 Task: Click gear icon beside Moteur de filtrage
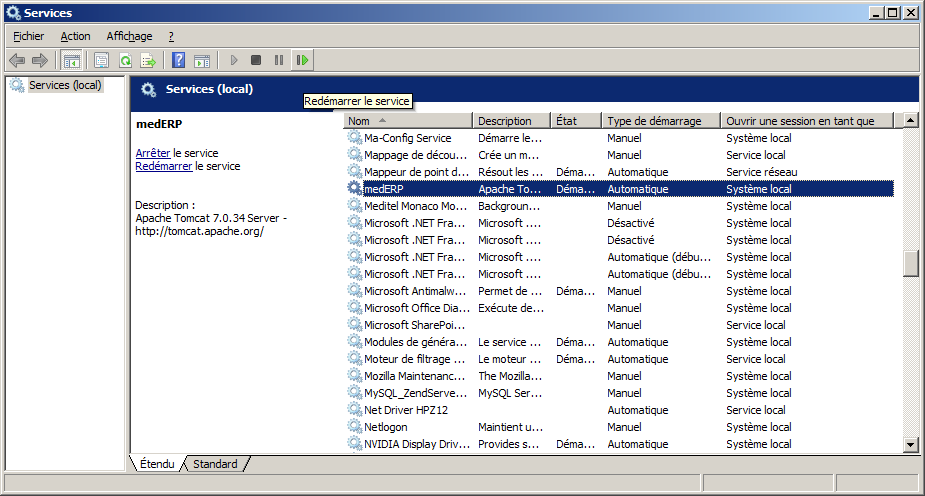[354, 358]
